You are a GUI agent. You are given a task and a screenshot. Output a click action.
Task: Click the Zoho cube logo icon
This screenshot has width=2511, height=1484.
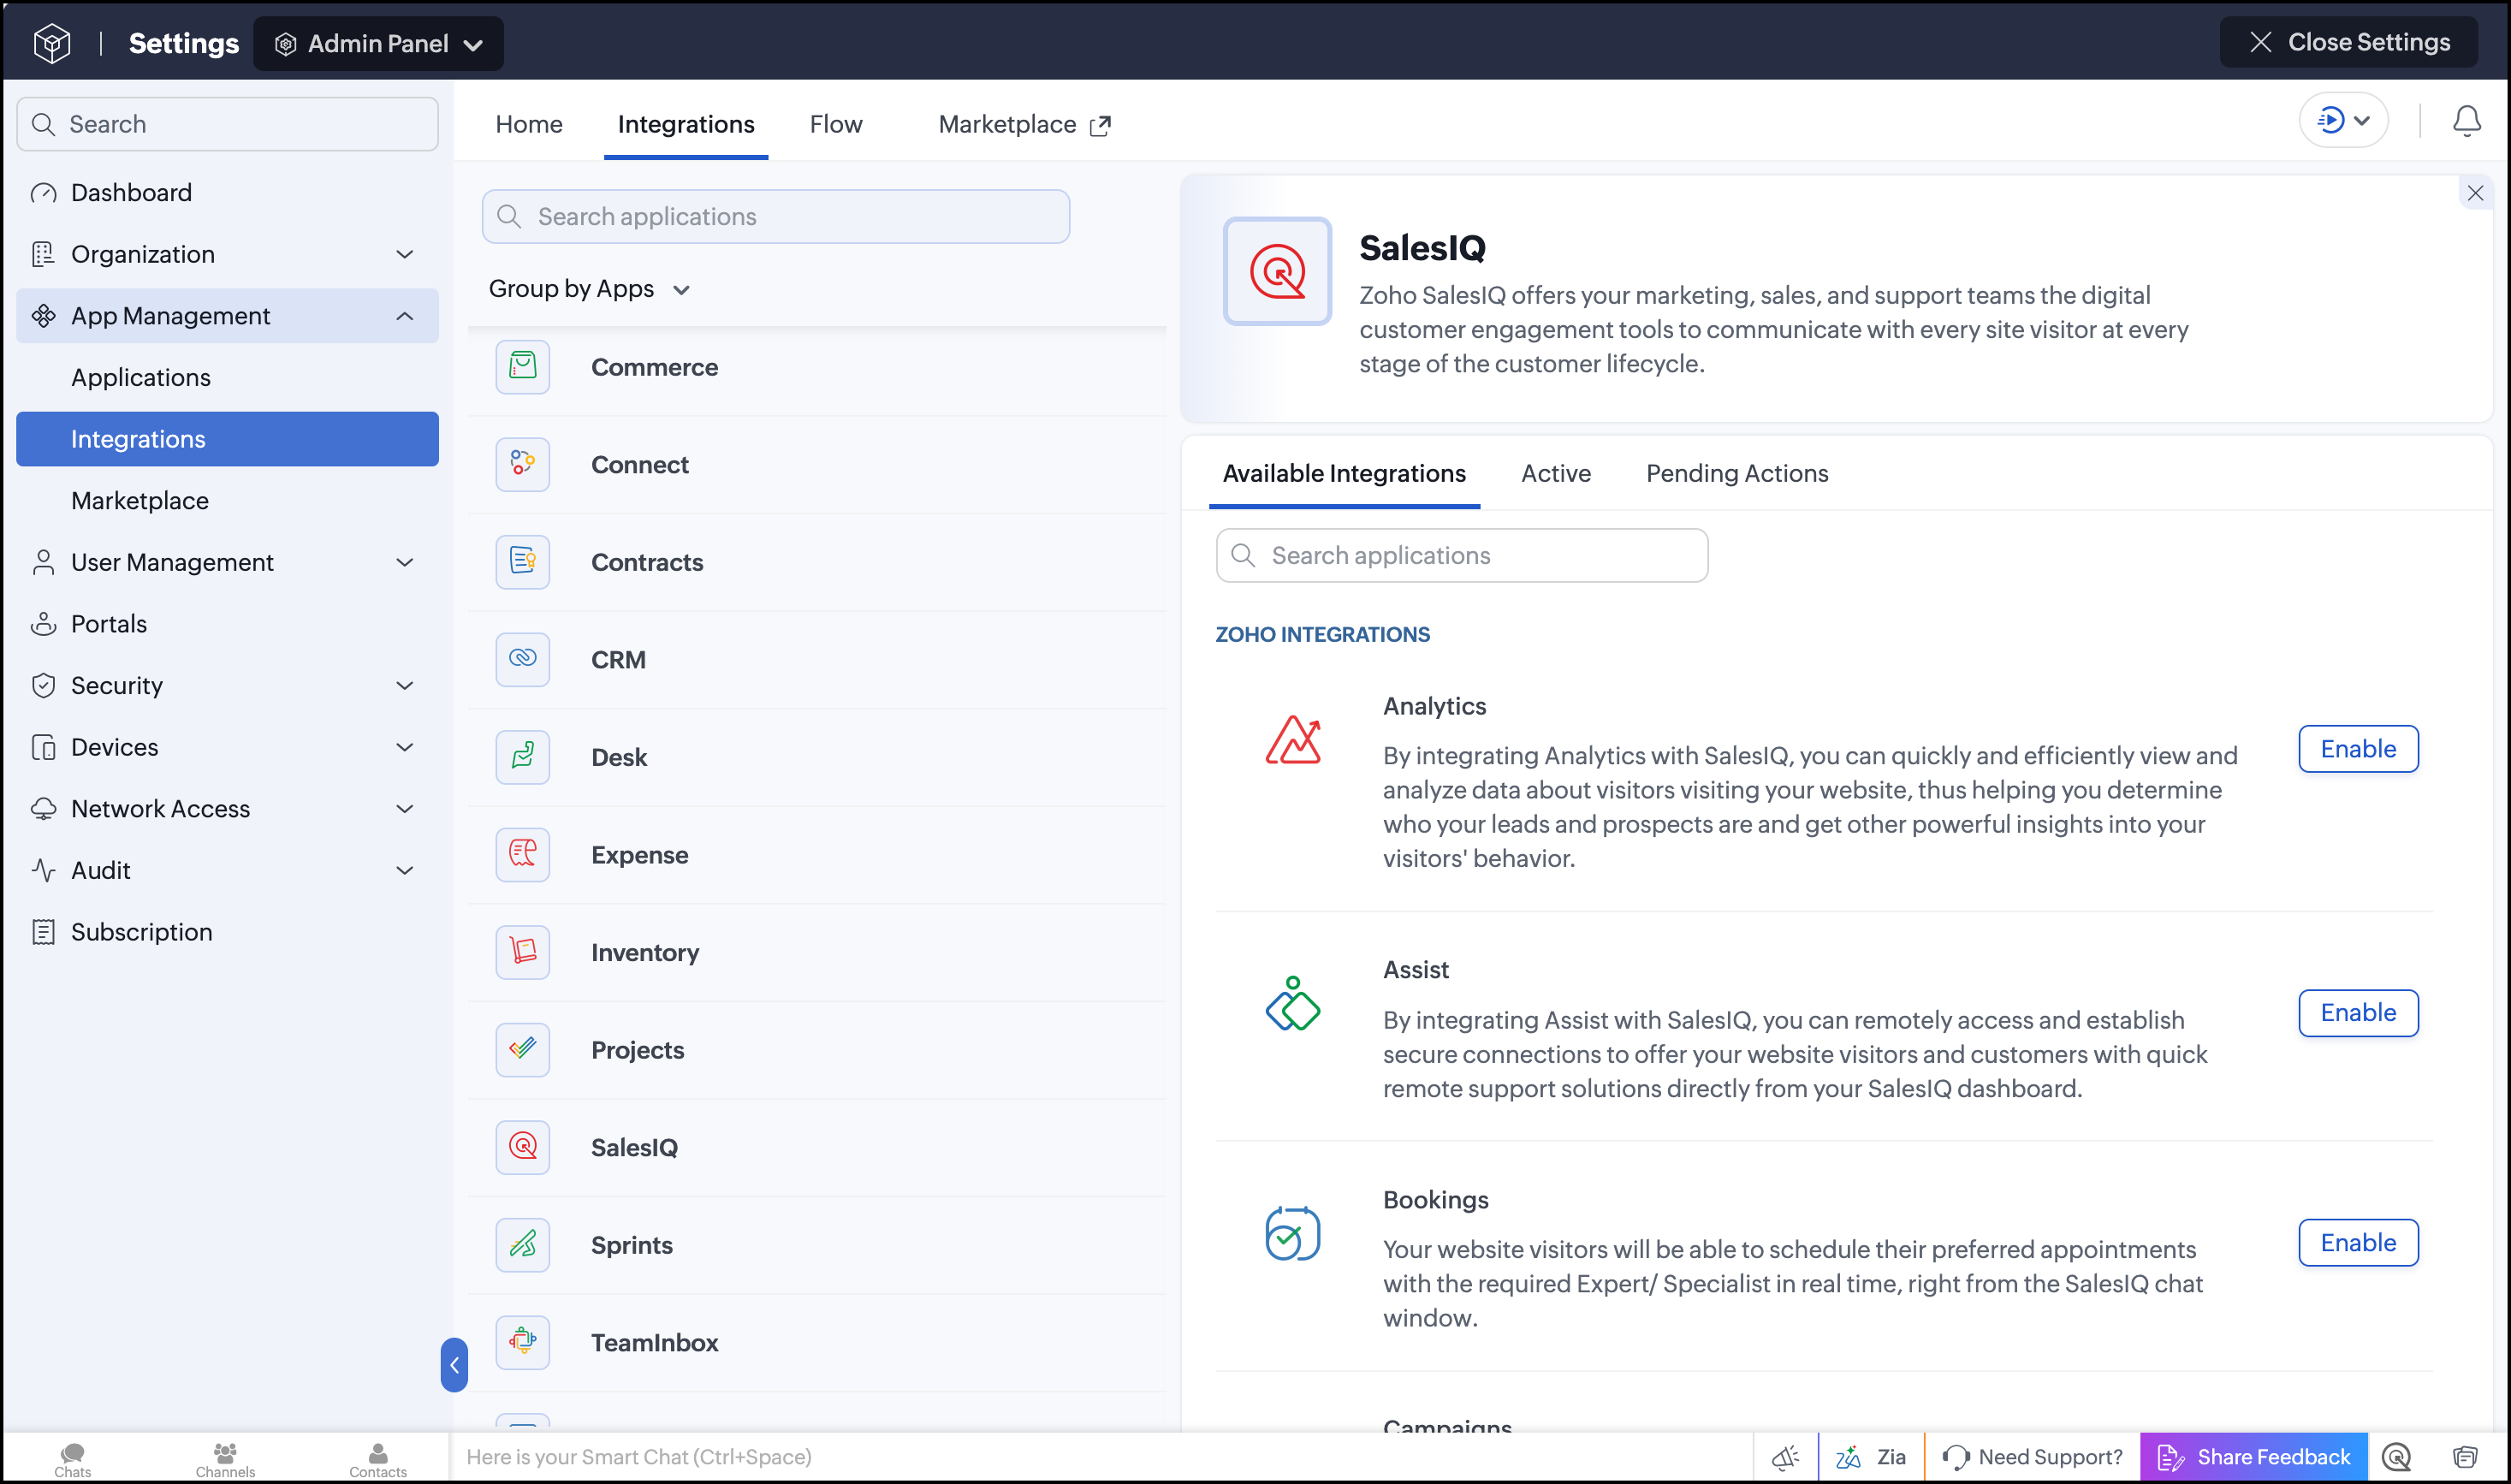(x=52, y=43)
